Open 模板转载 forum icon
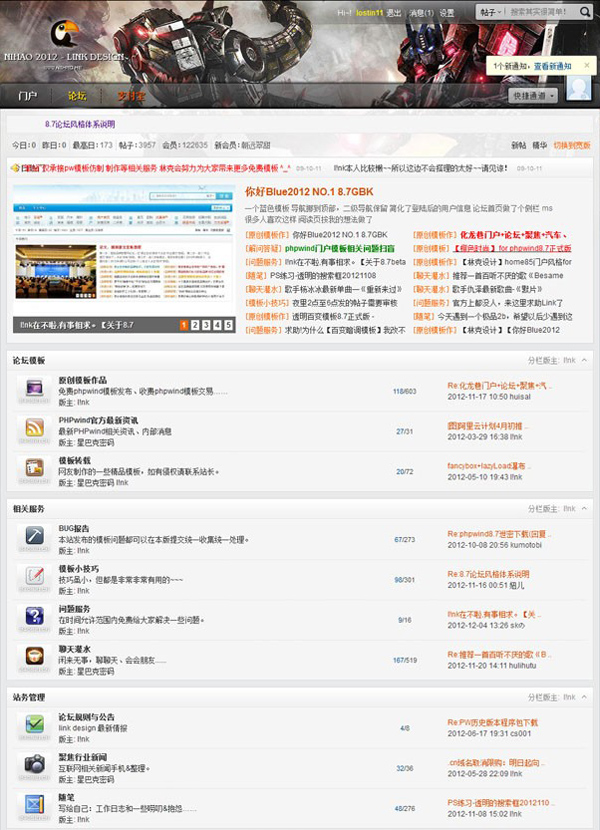 [x=34, y=468]
